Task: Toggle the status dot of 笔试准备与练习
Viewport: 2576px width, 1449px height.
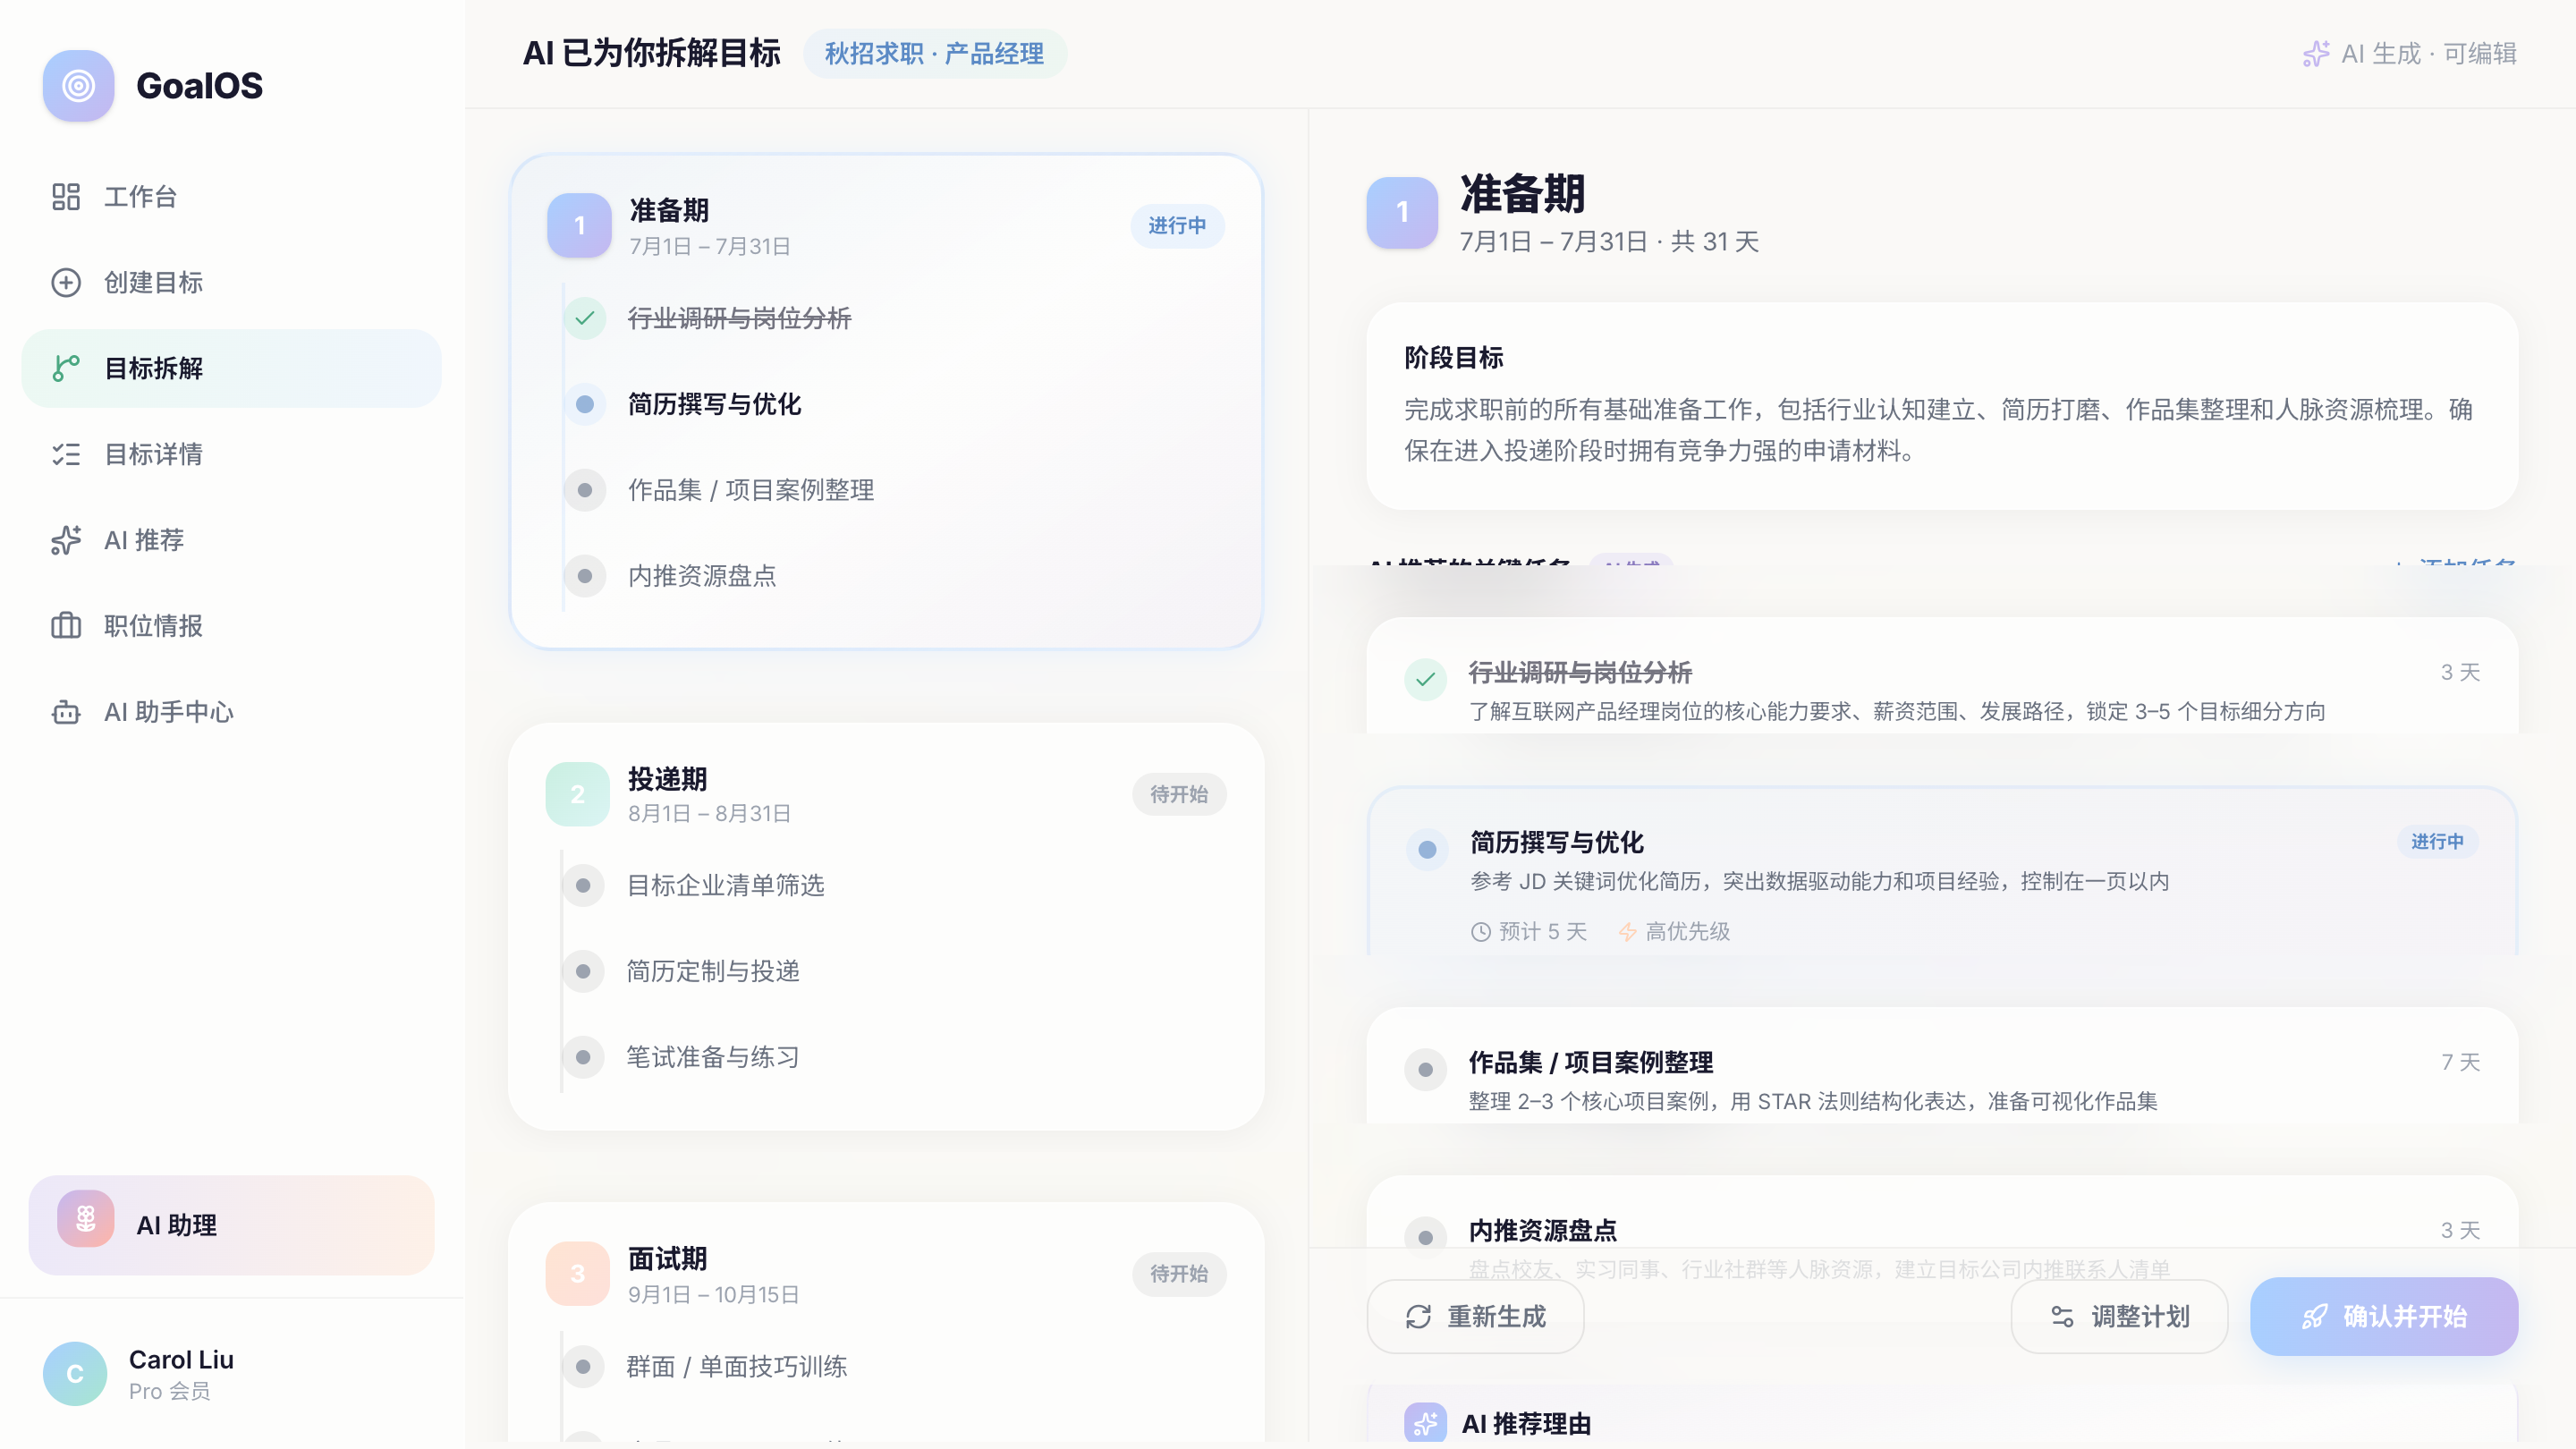Action: point(583,1058)
